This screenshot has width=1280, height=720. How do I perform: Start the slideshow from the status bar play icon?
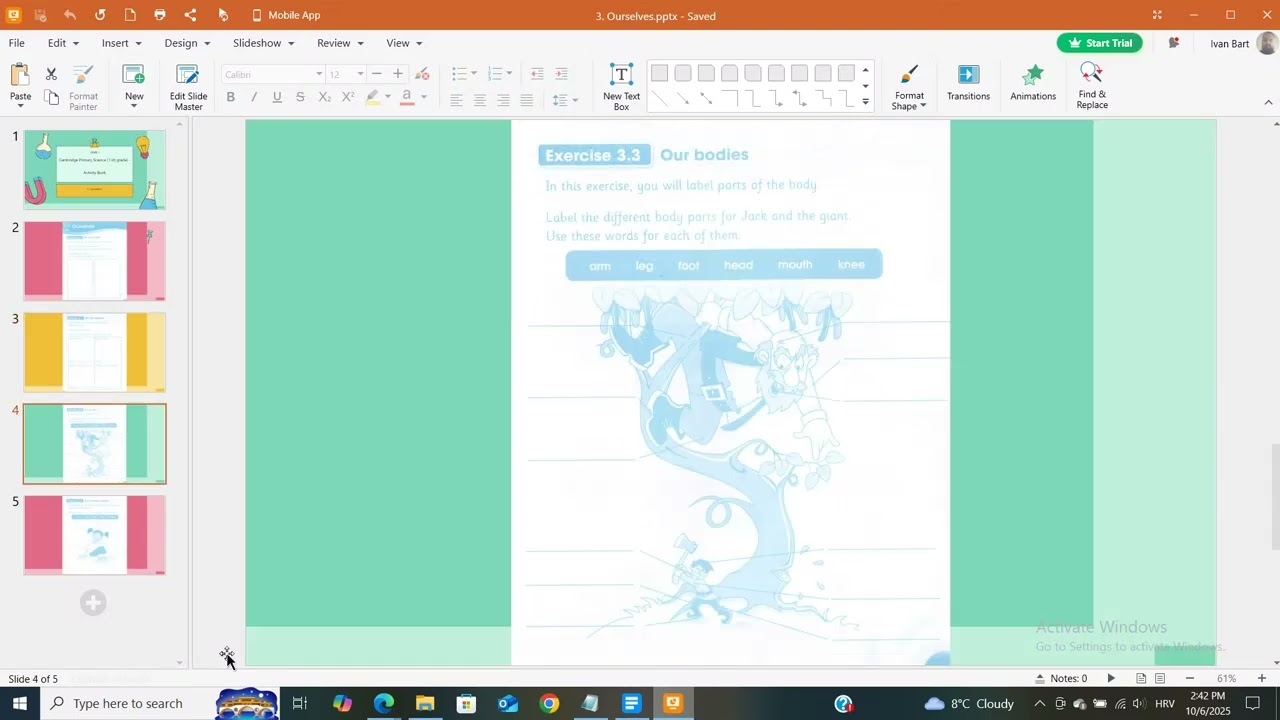point(1111,678)
